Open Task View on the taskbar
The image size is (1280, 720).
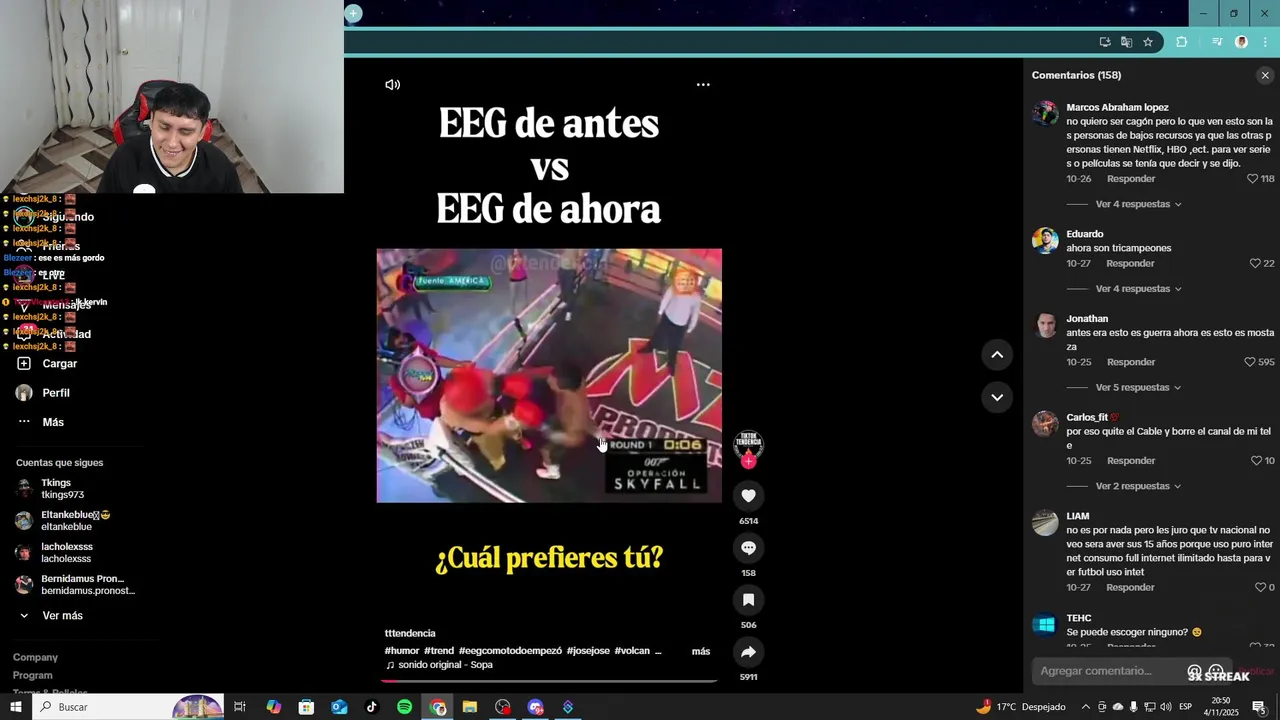coord(240,707)
